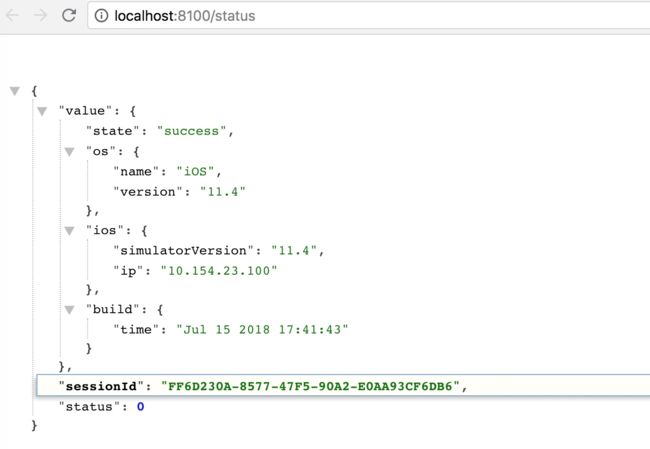Viewport: 650px width, 449px height.
Task: Open site info icon in address bar
Action: (x=101, y=16)
